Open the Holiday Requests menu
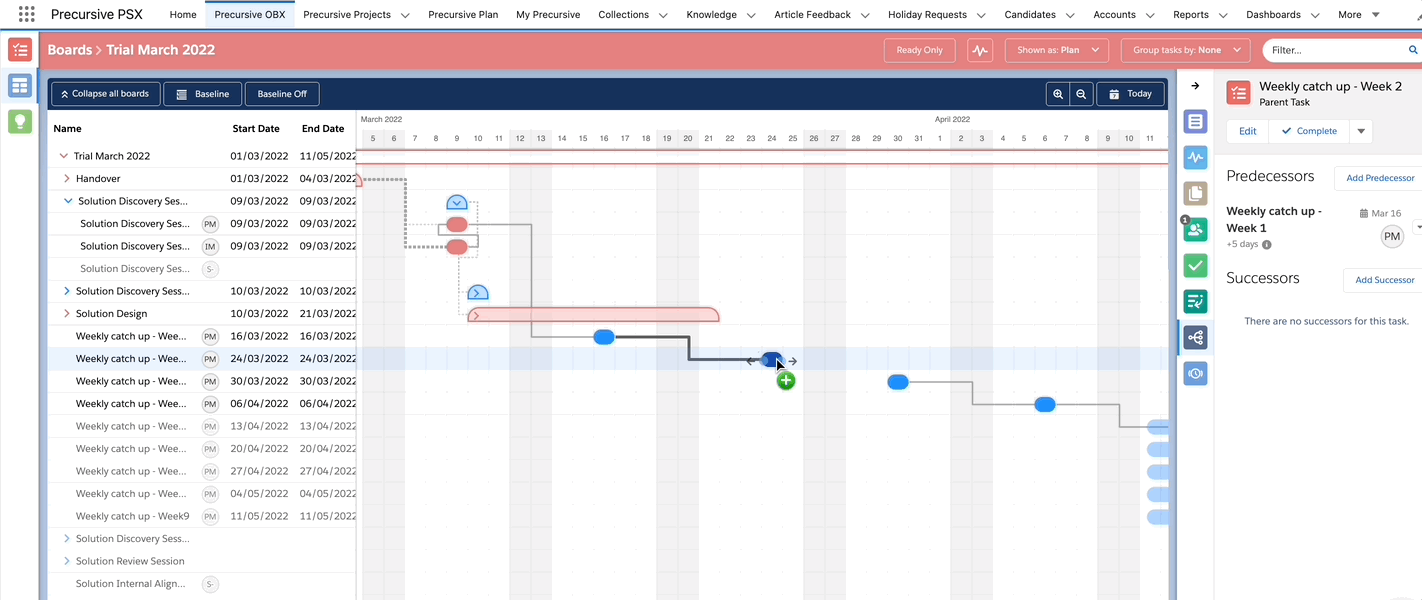This screenshot has height=600, width=1422. click(928, 14)
